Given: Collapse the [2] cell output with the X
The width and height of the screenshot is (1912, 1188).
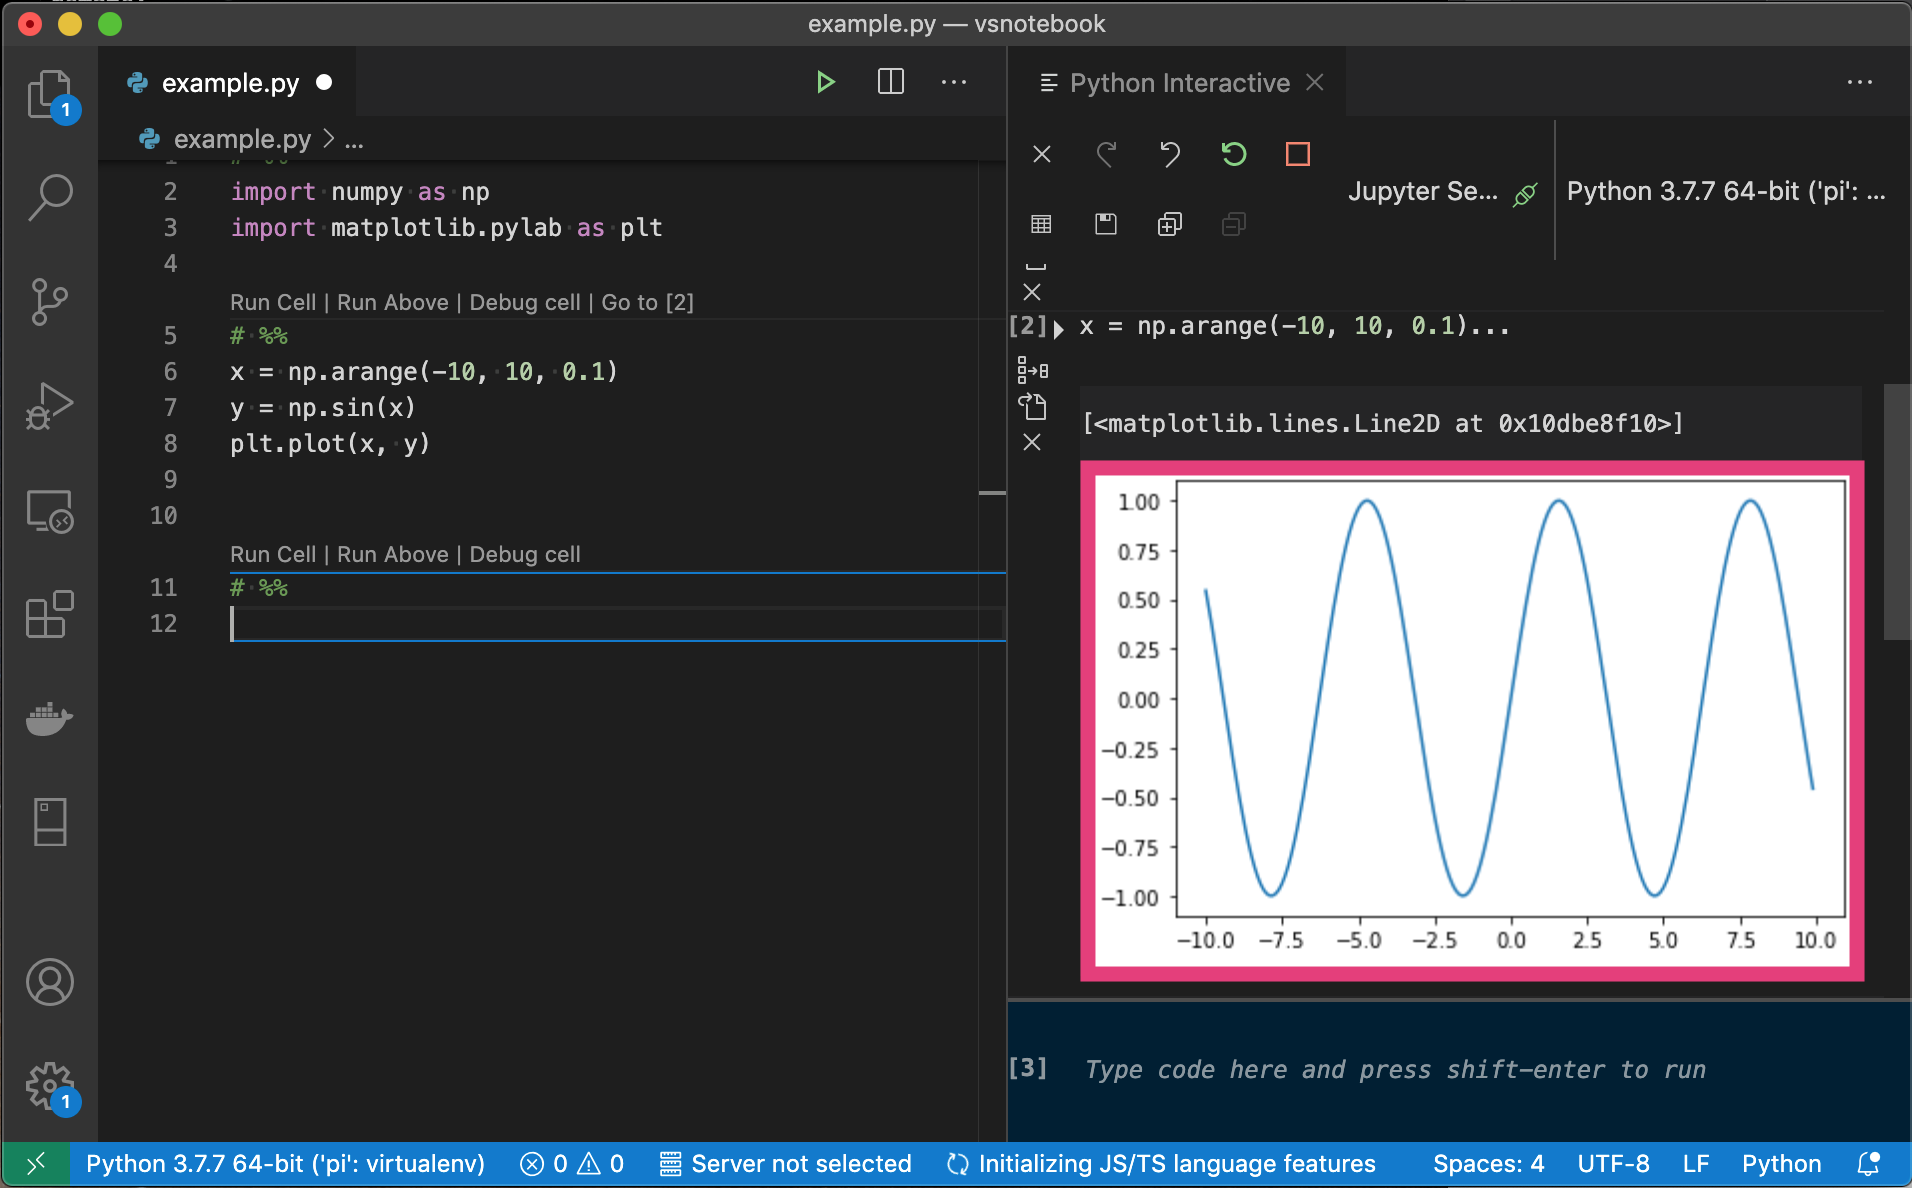Looking at the screenshot, I should [x=1033, y=442].
